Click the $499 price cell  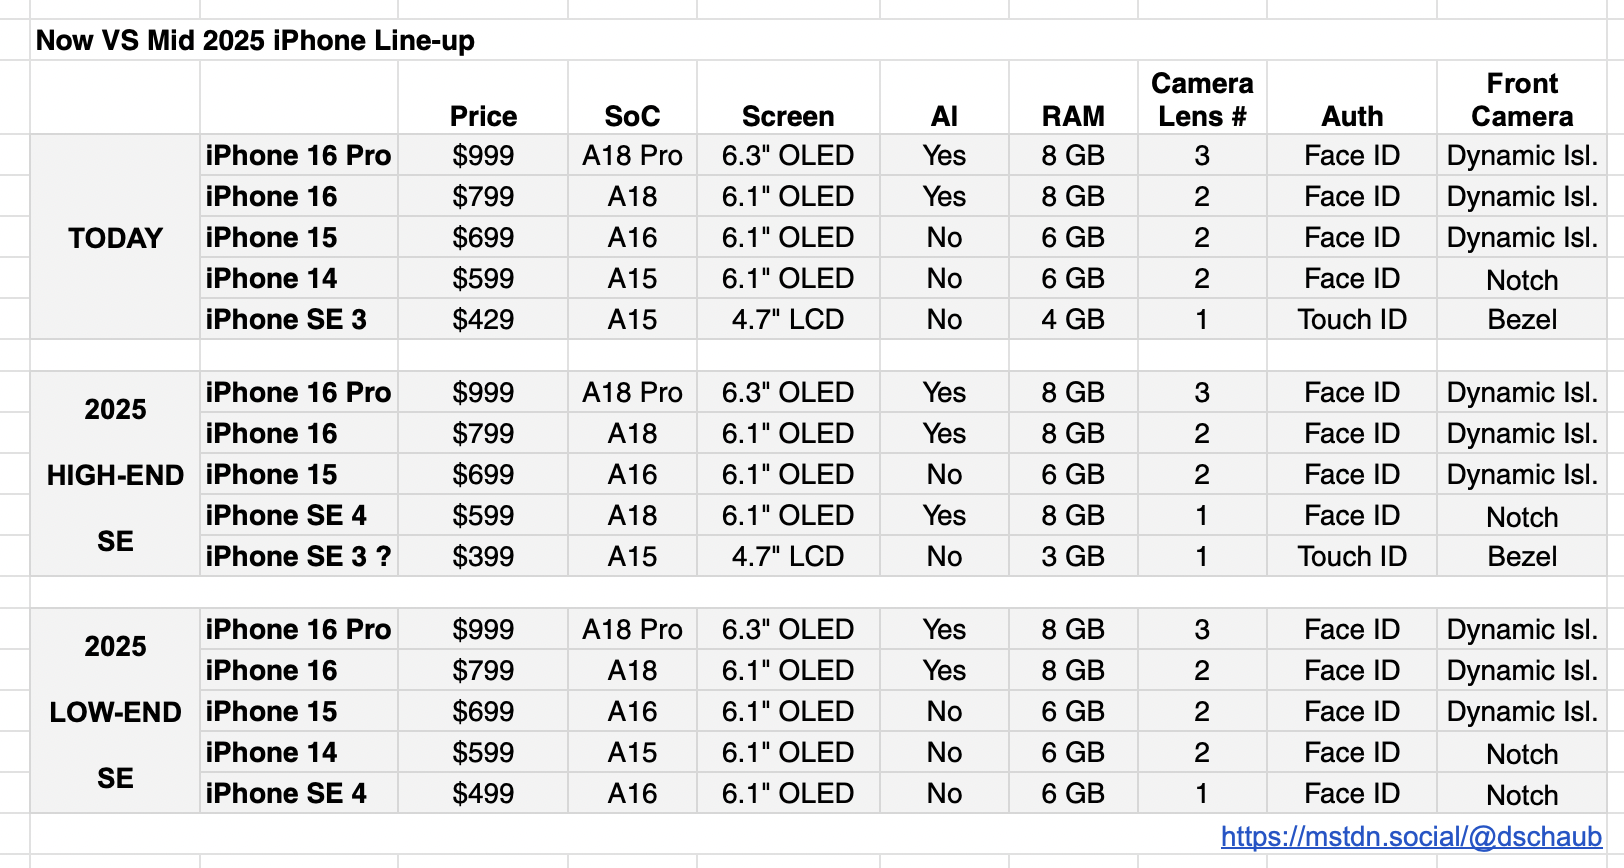[x=483, y=794]
